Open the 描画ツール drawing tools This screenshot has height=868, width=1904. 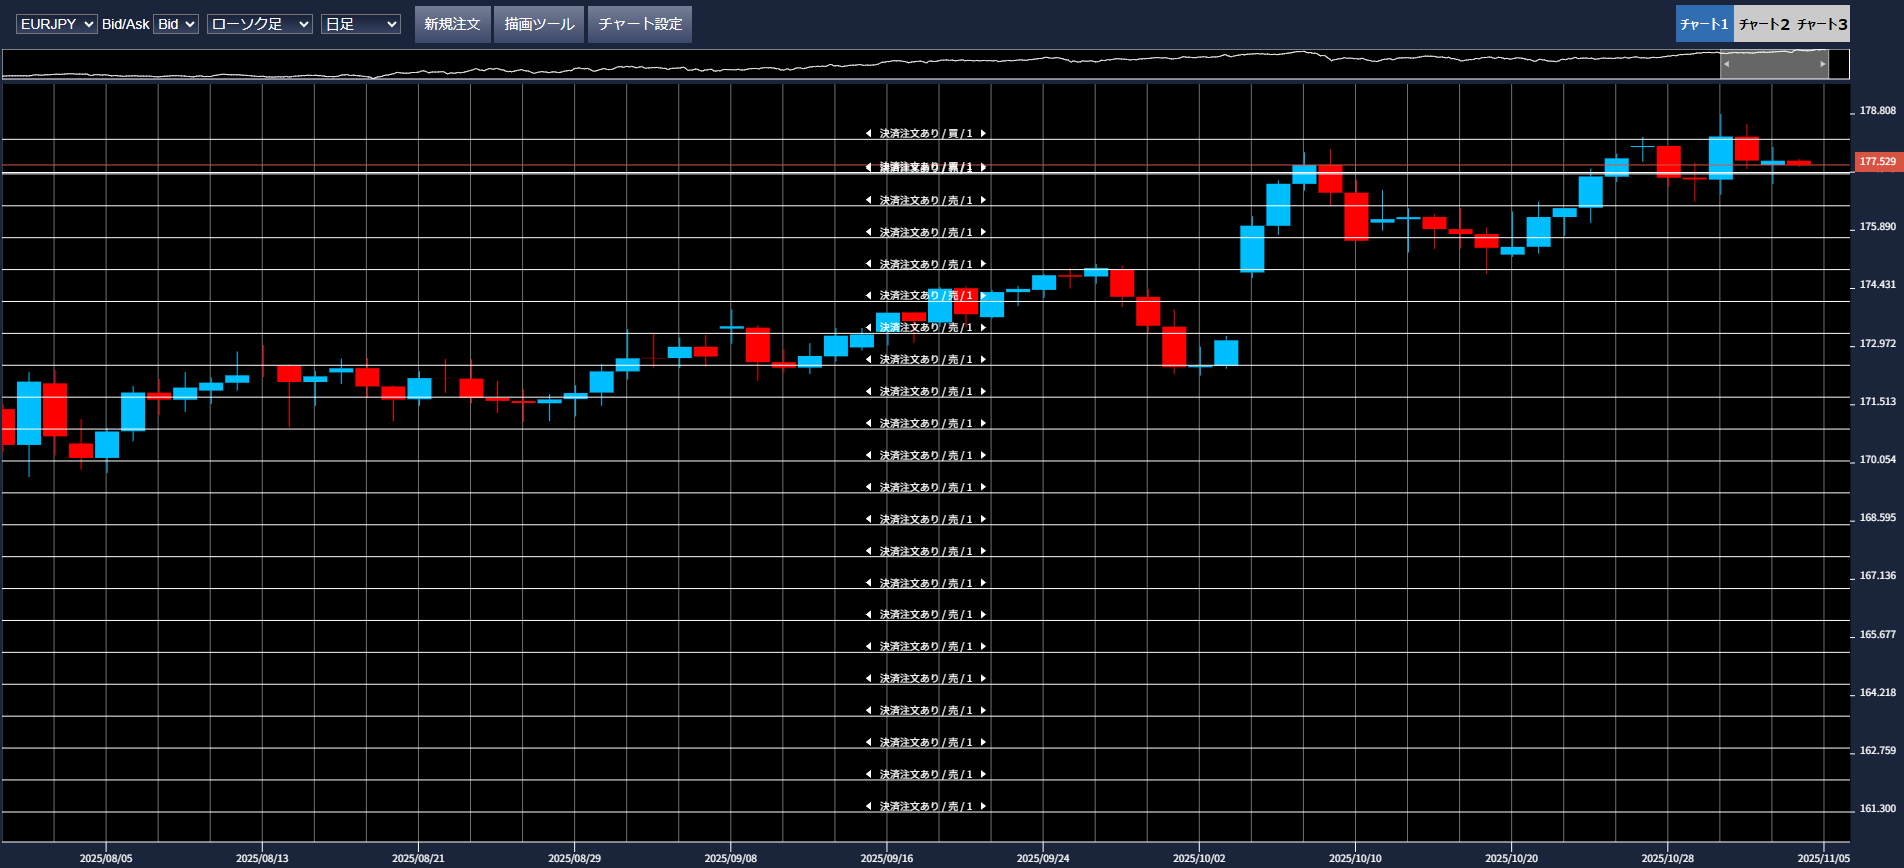(539, 24)
